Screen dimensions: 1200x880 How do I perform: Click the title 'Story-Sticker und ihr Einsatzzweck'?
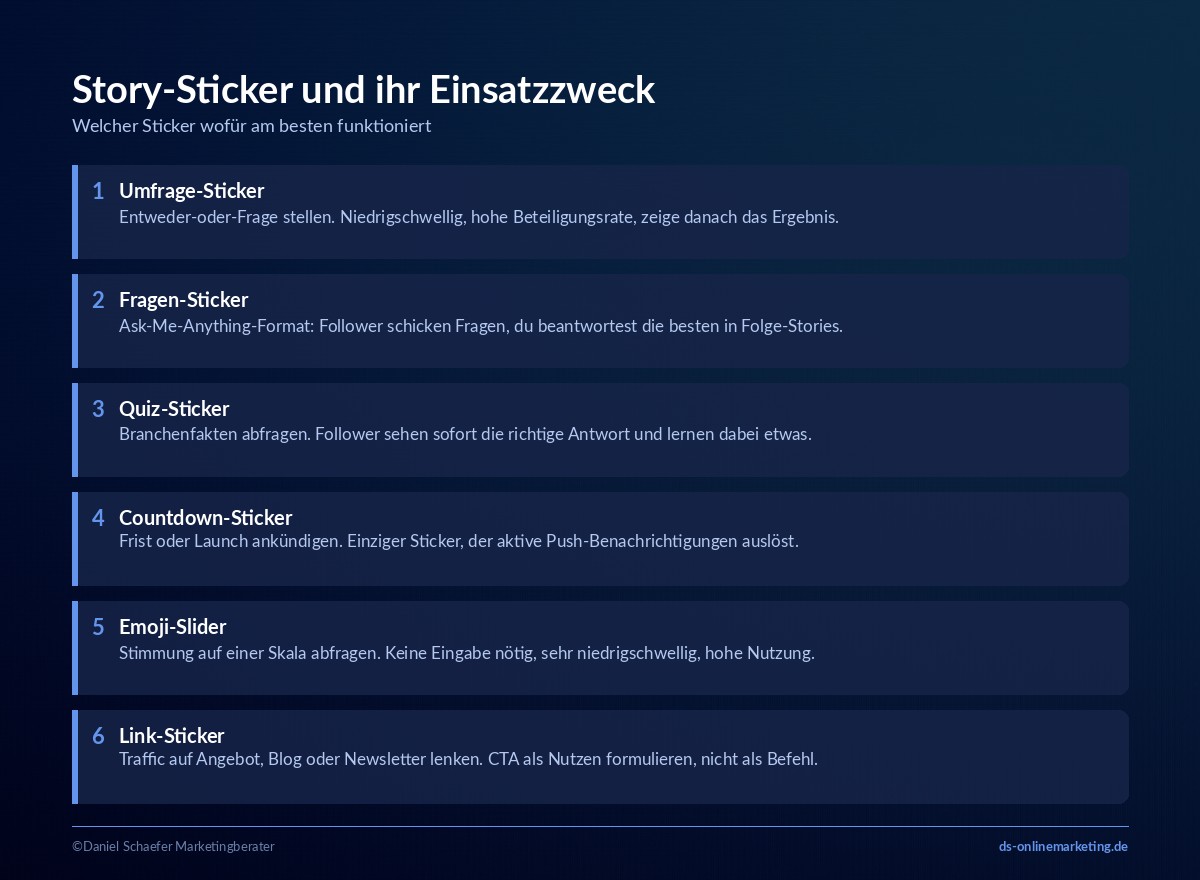363,90
